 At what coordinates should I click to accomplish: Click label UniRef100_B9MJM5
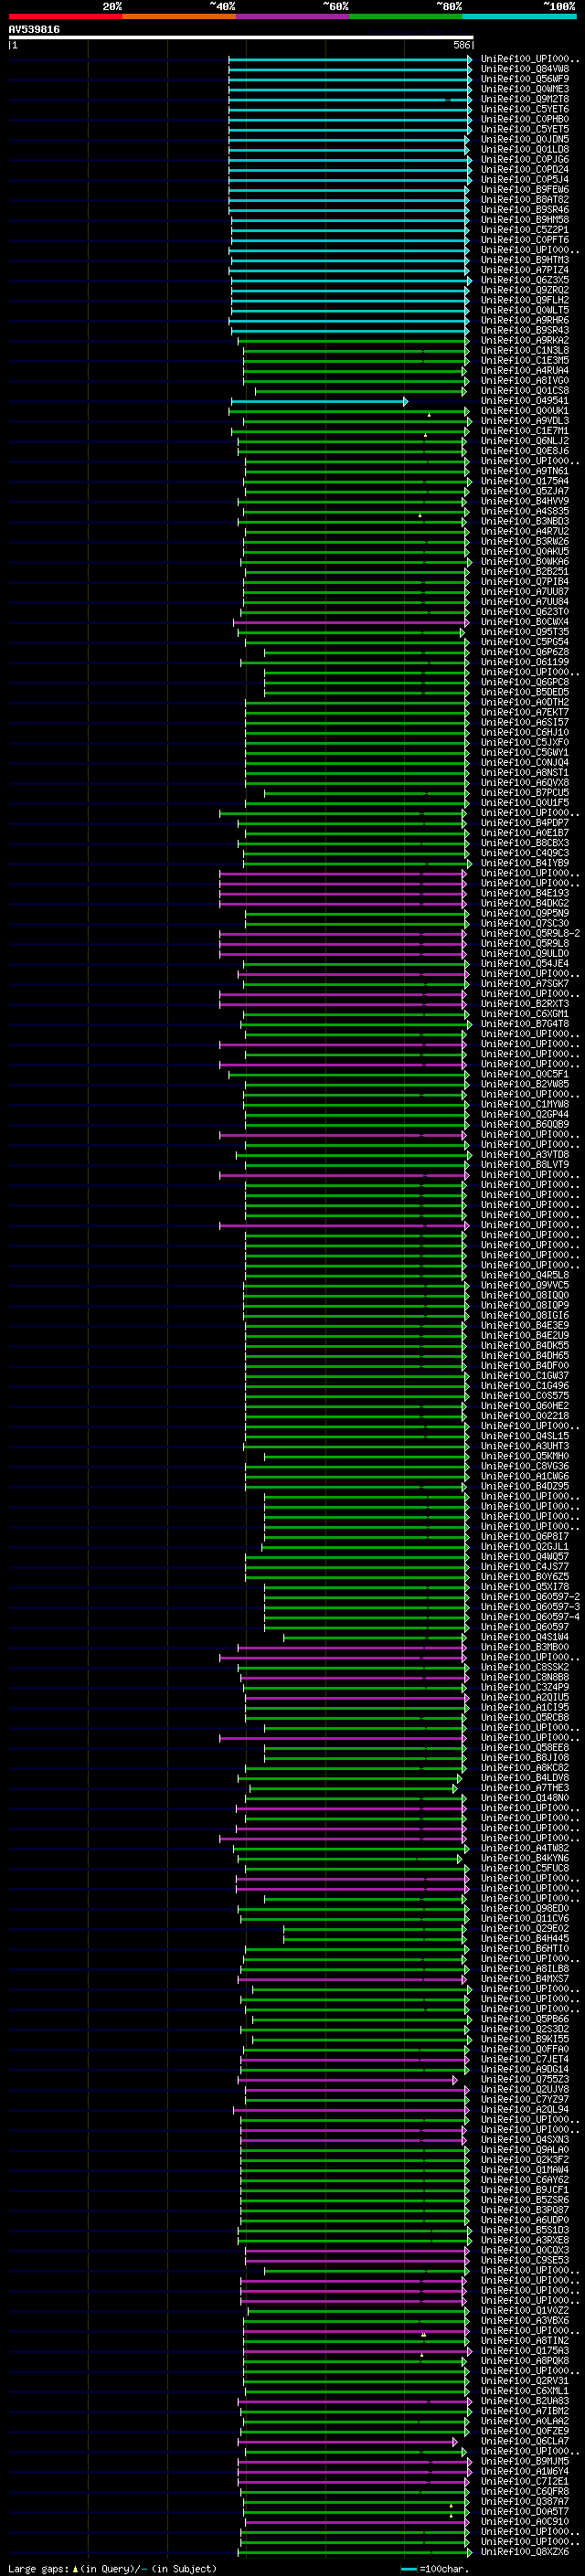pos(525,2461)
